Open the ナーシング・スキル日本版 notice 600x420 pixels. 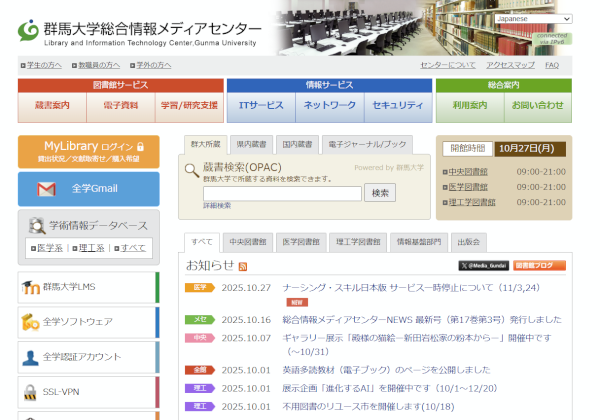tap(411, 288)
